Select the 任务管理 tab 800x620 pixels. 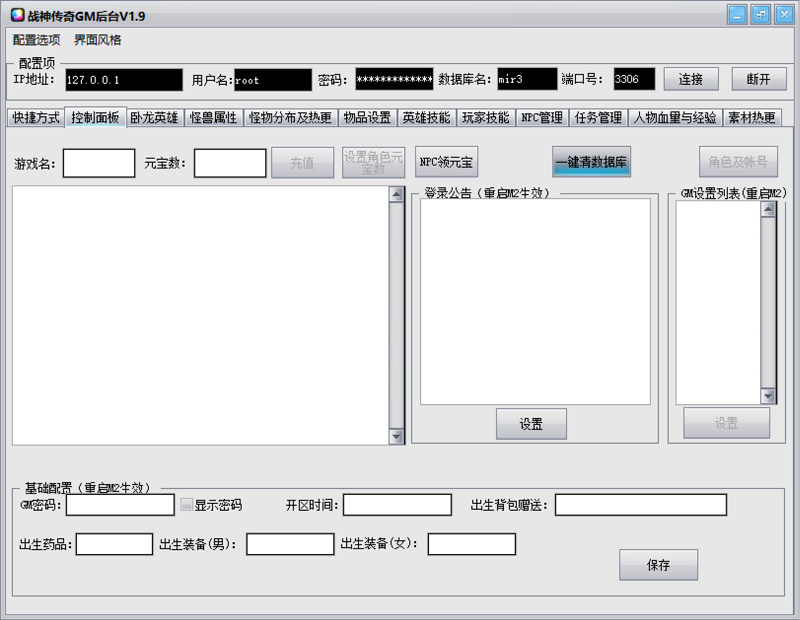coord(598,117)
